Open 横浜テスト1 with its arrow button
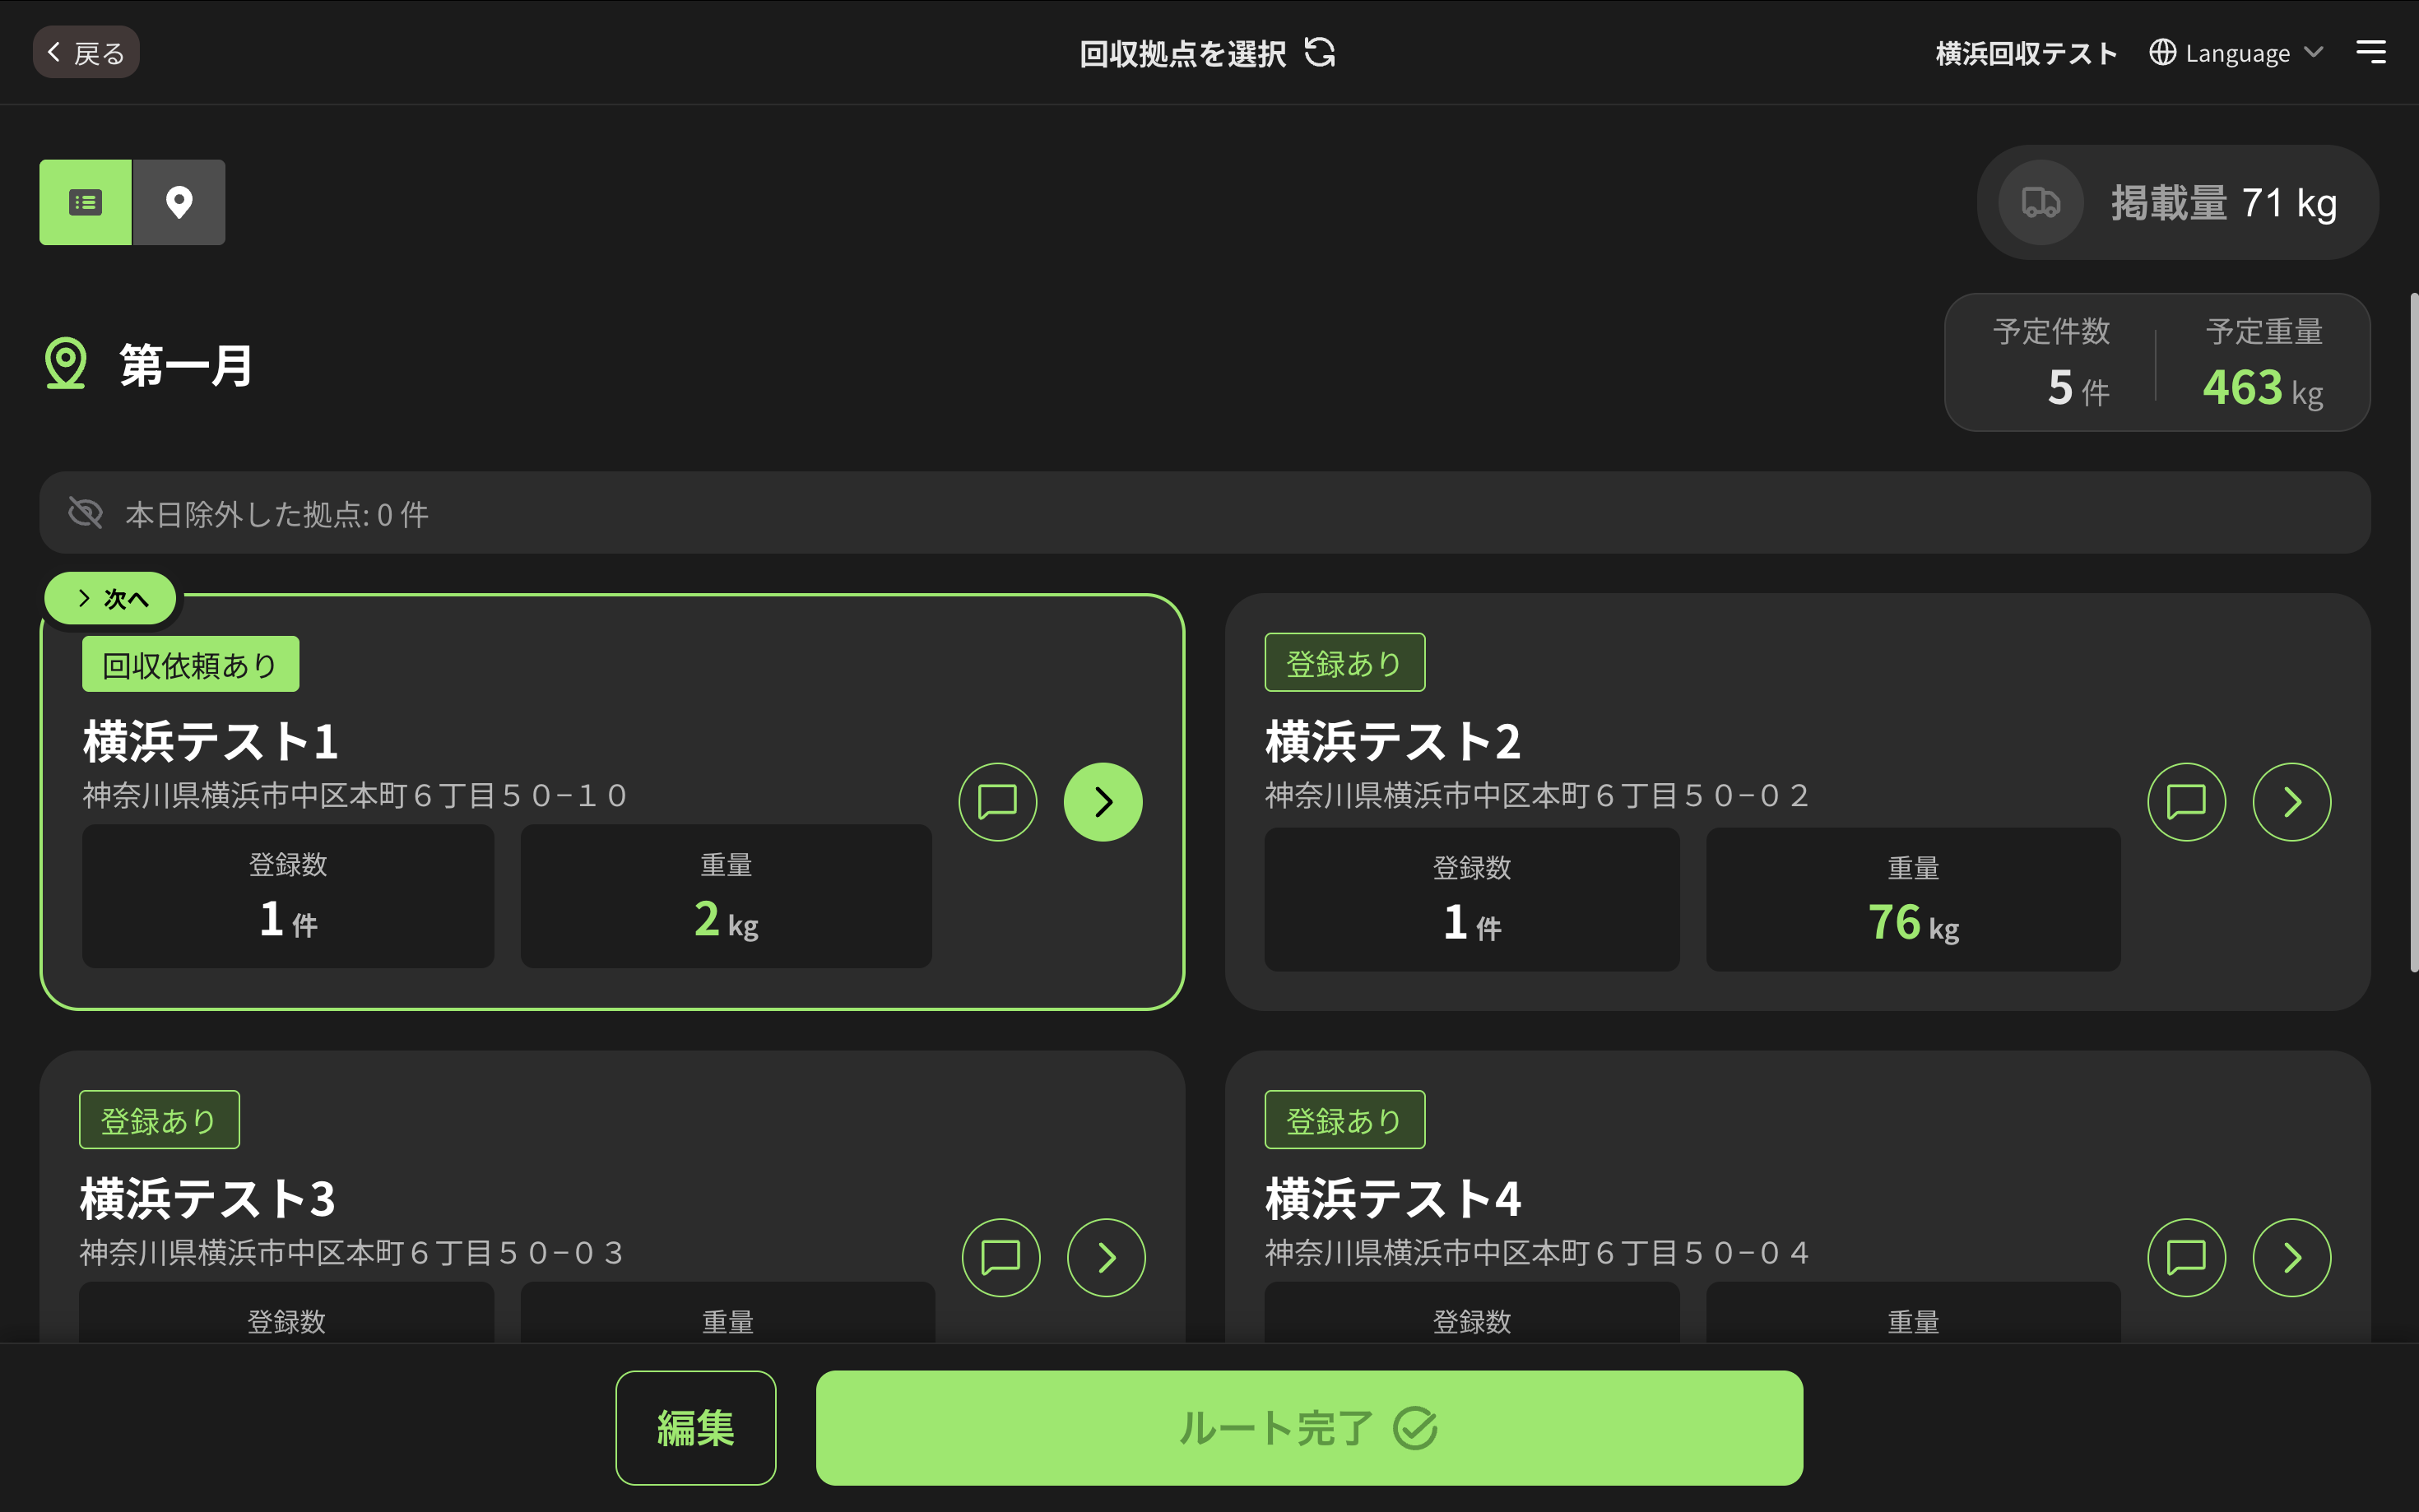Image resolution: width=2419 pixels, height=1512 pixels. click(1103, 802)
